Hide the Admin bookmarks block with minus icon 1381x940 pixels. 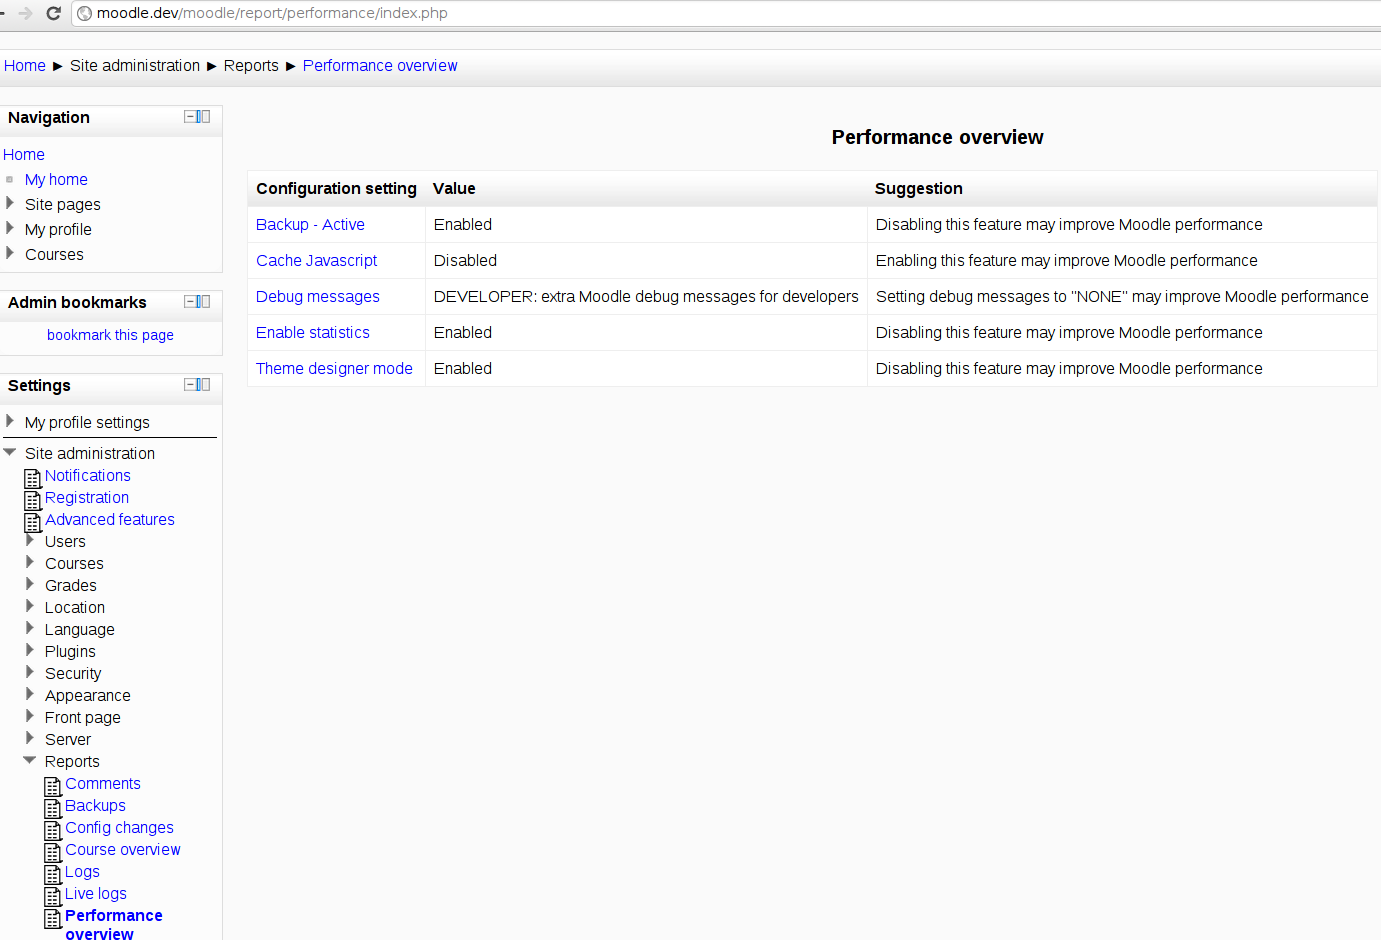pyautogui.click(x=190, y=302)
